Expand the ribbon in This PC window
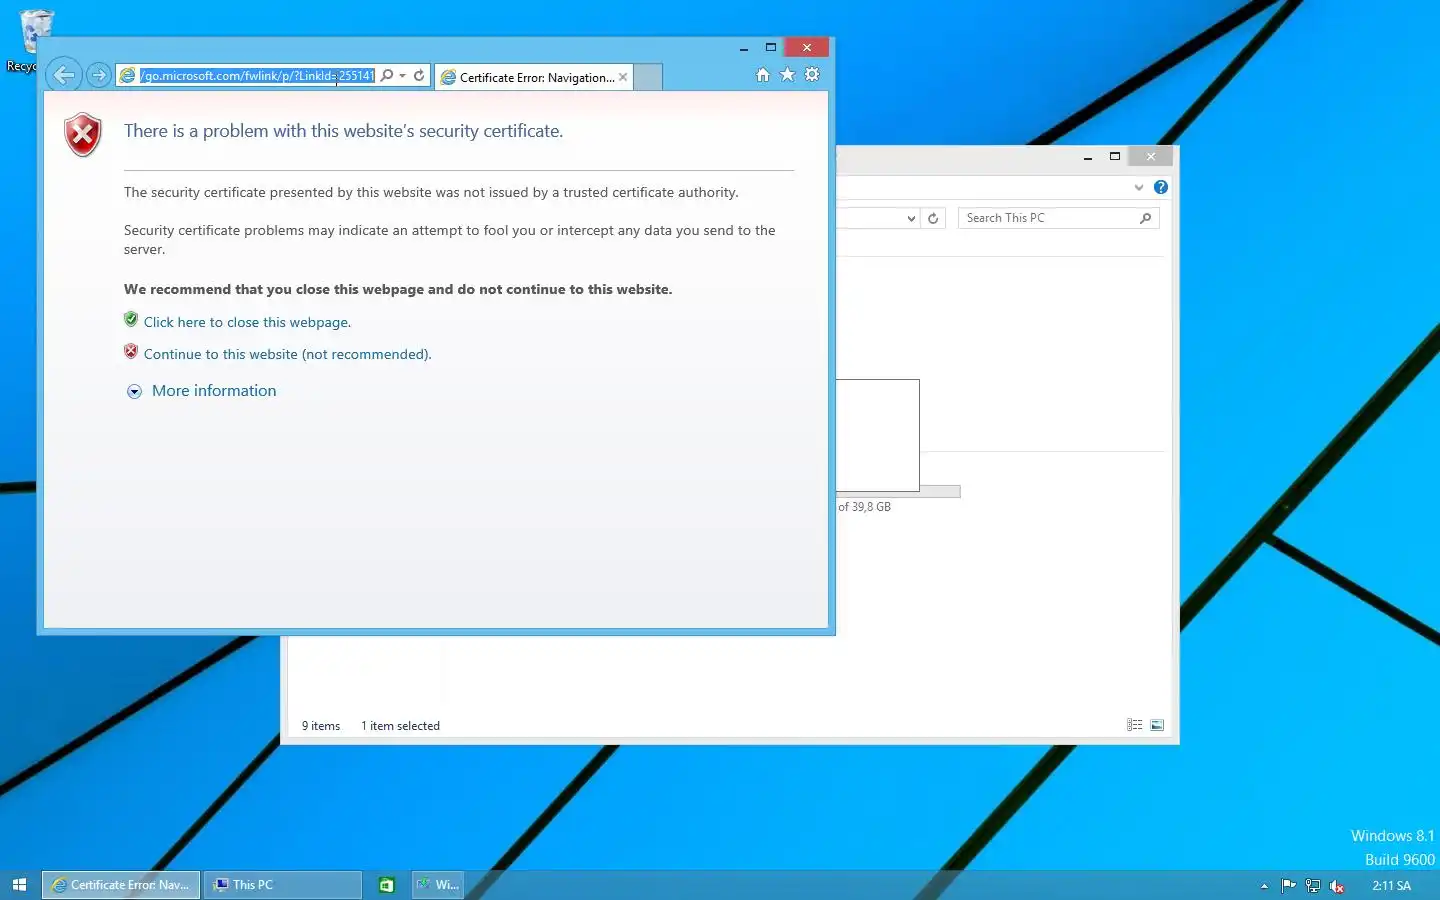The width and height of the screenshot is (1440, 900). coord(1138,187)
